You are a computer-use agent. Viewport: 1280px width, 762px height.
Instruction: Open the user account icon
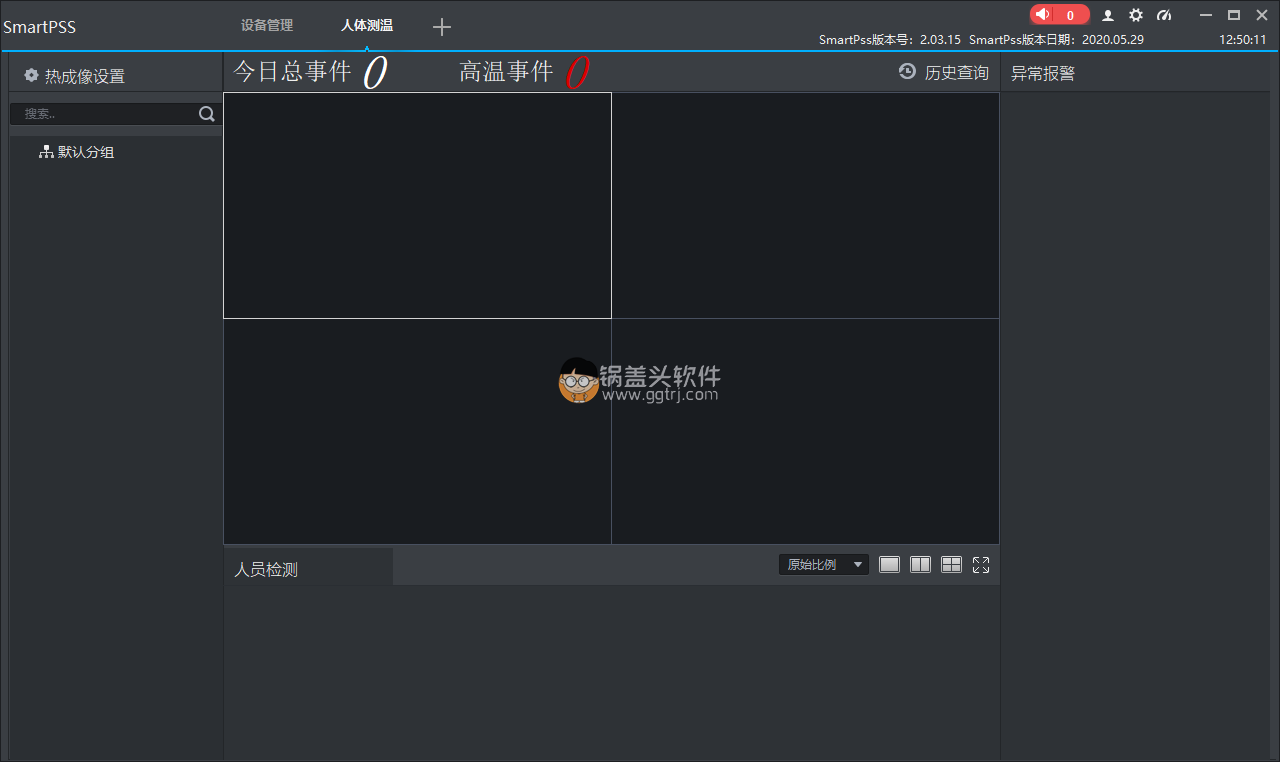[1108, 15]
